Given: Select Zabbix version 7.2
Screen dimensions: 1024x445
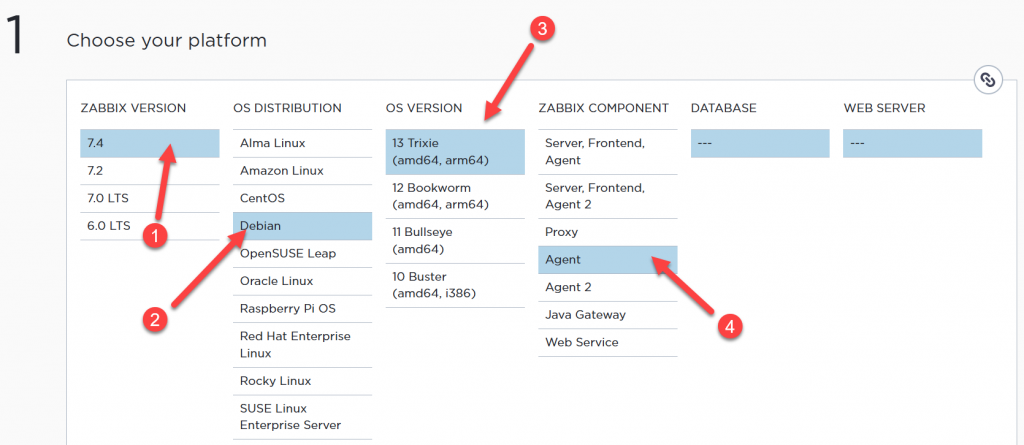Looking at the screenshot, I should coord(149,171).
